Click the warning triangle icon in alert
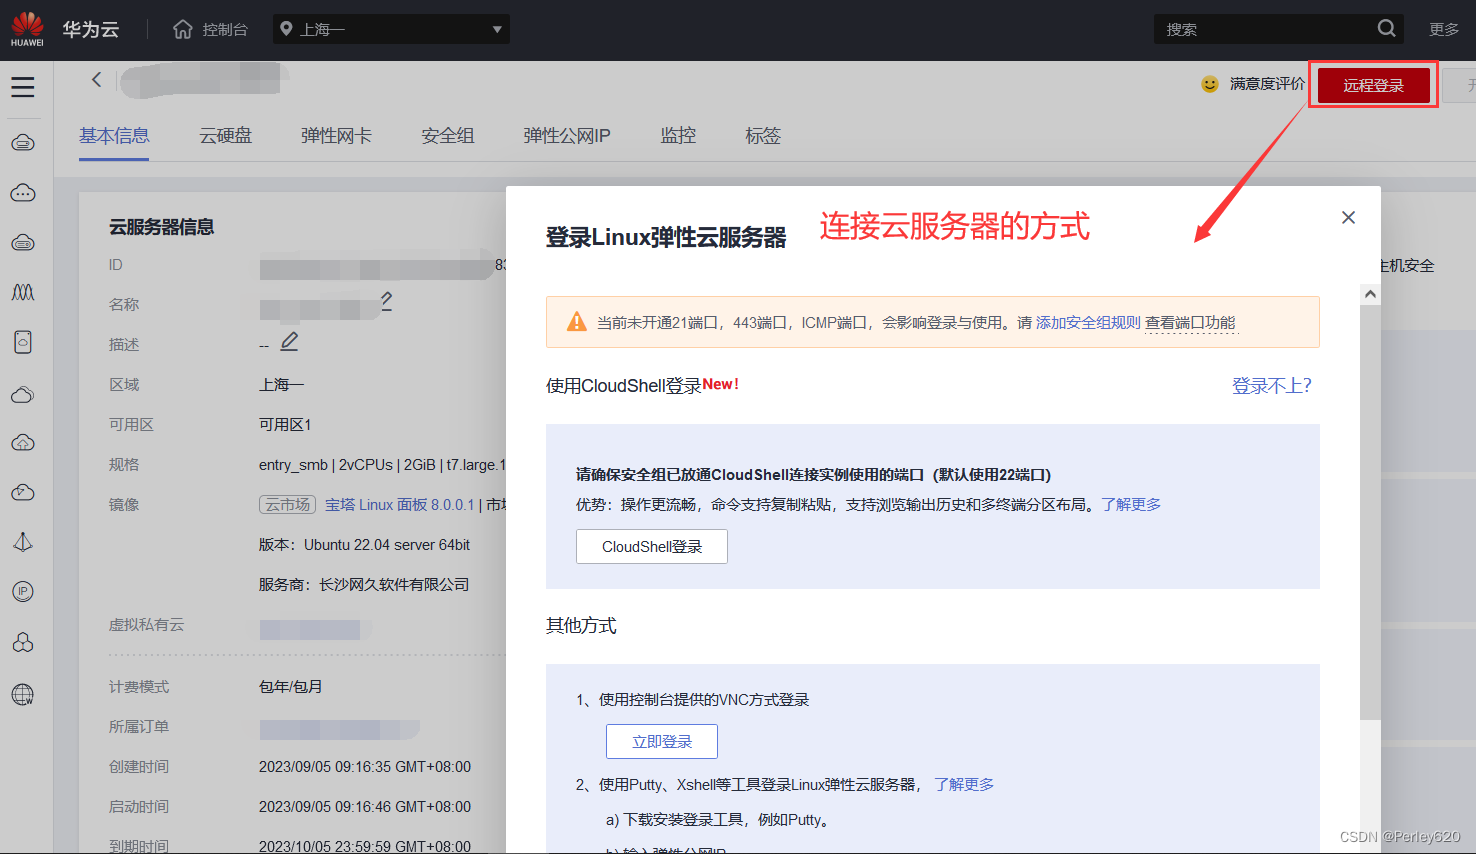Screen dimensions: 1476x854 [x=576, y=322]
